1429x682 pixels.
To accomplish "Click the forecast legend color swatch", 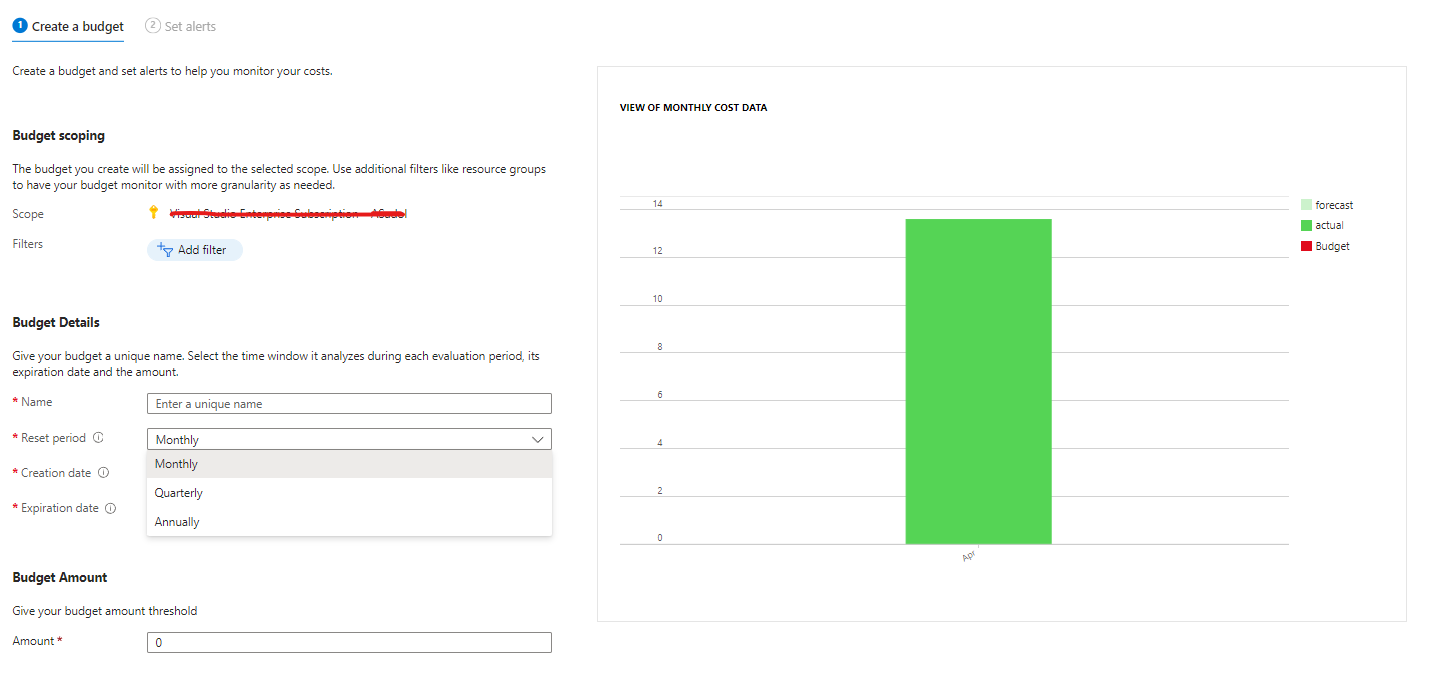I will [x=1307, y=205].
